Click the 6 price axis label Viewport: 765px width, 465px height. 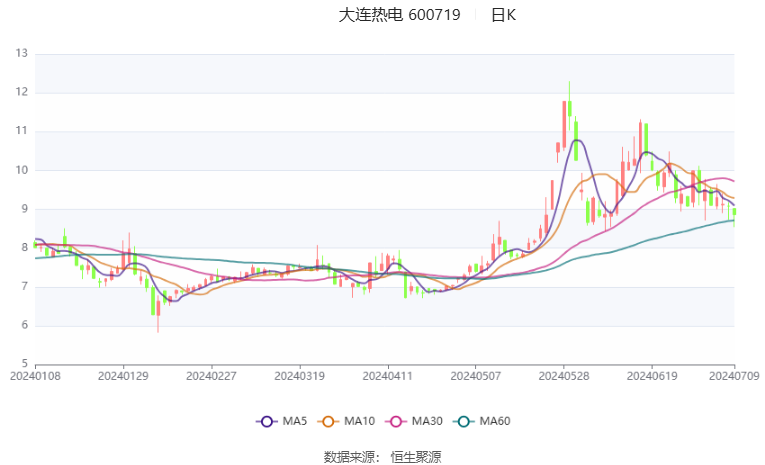point(24,325)
